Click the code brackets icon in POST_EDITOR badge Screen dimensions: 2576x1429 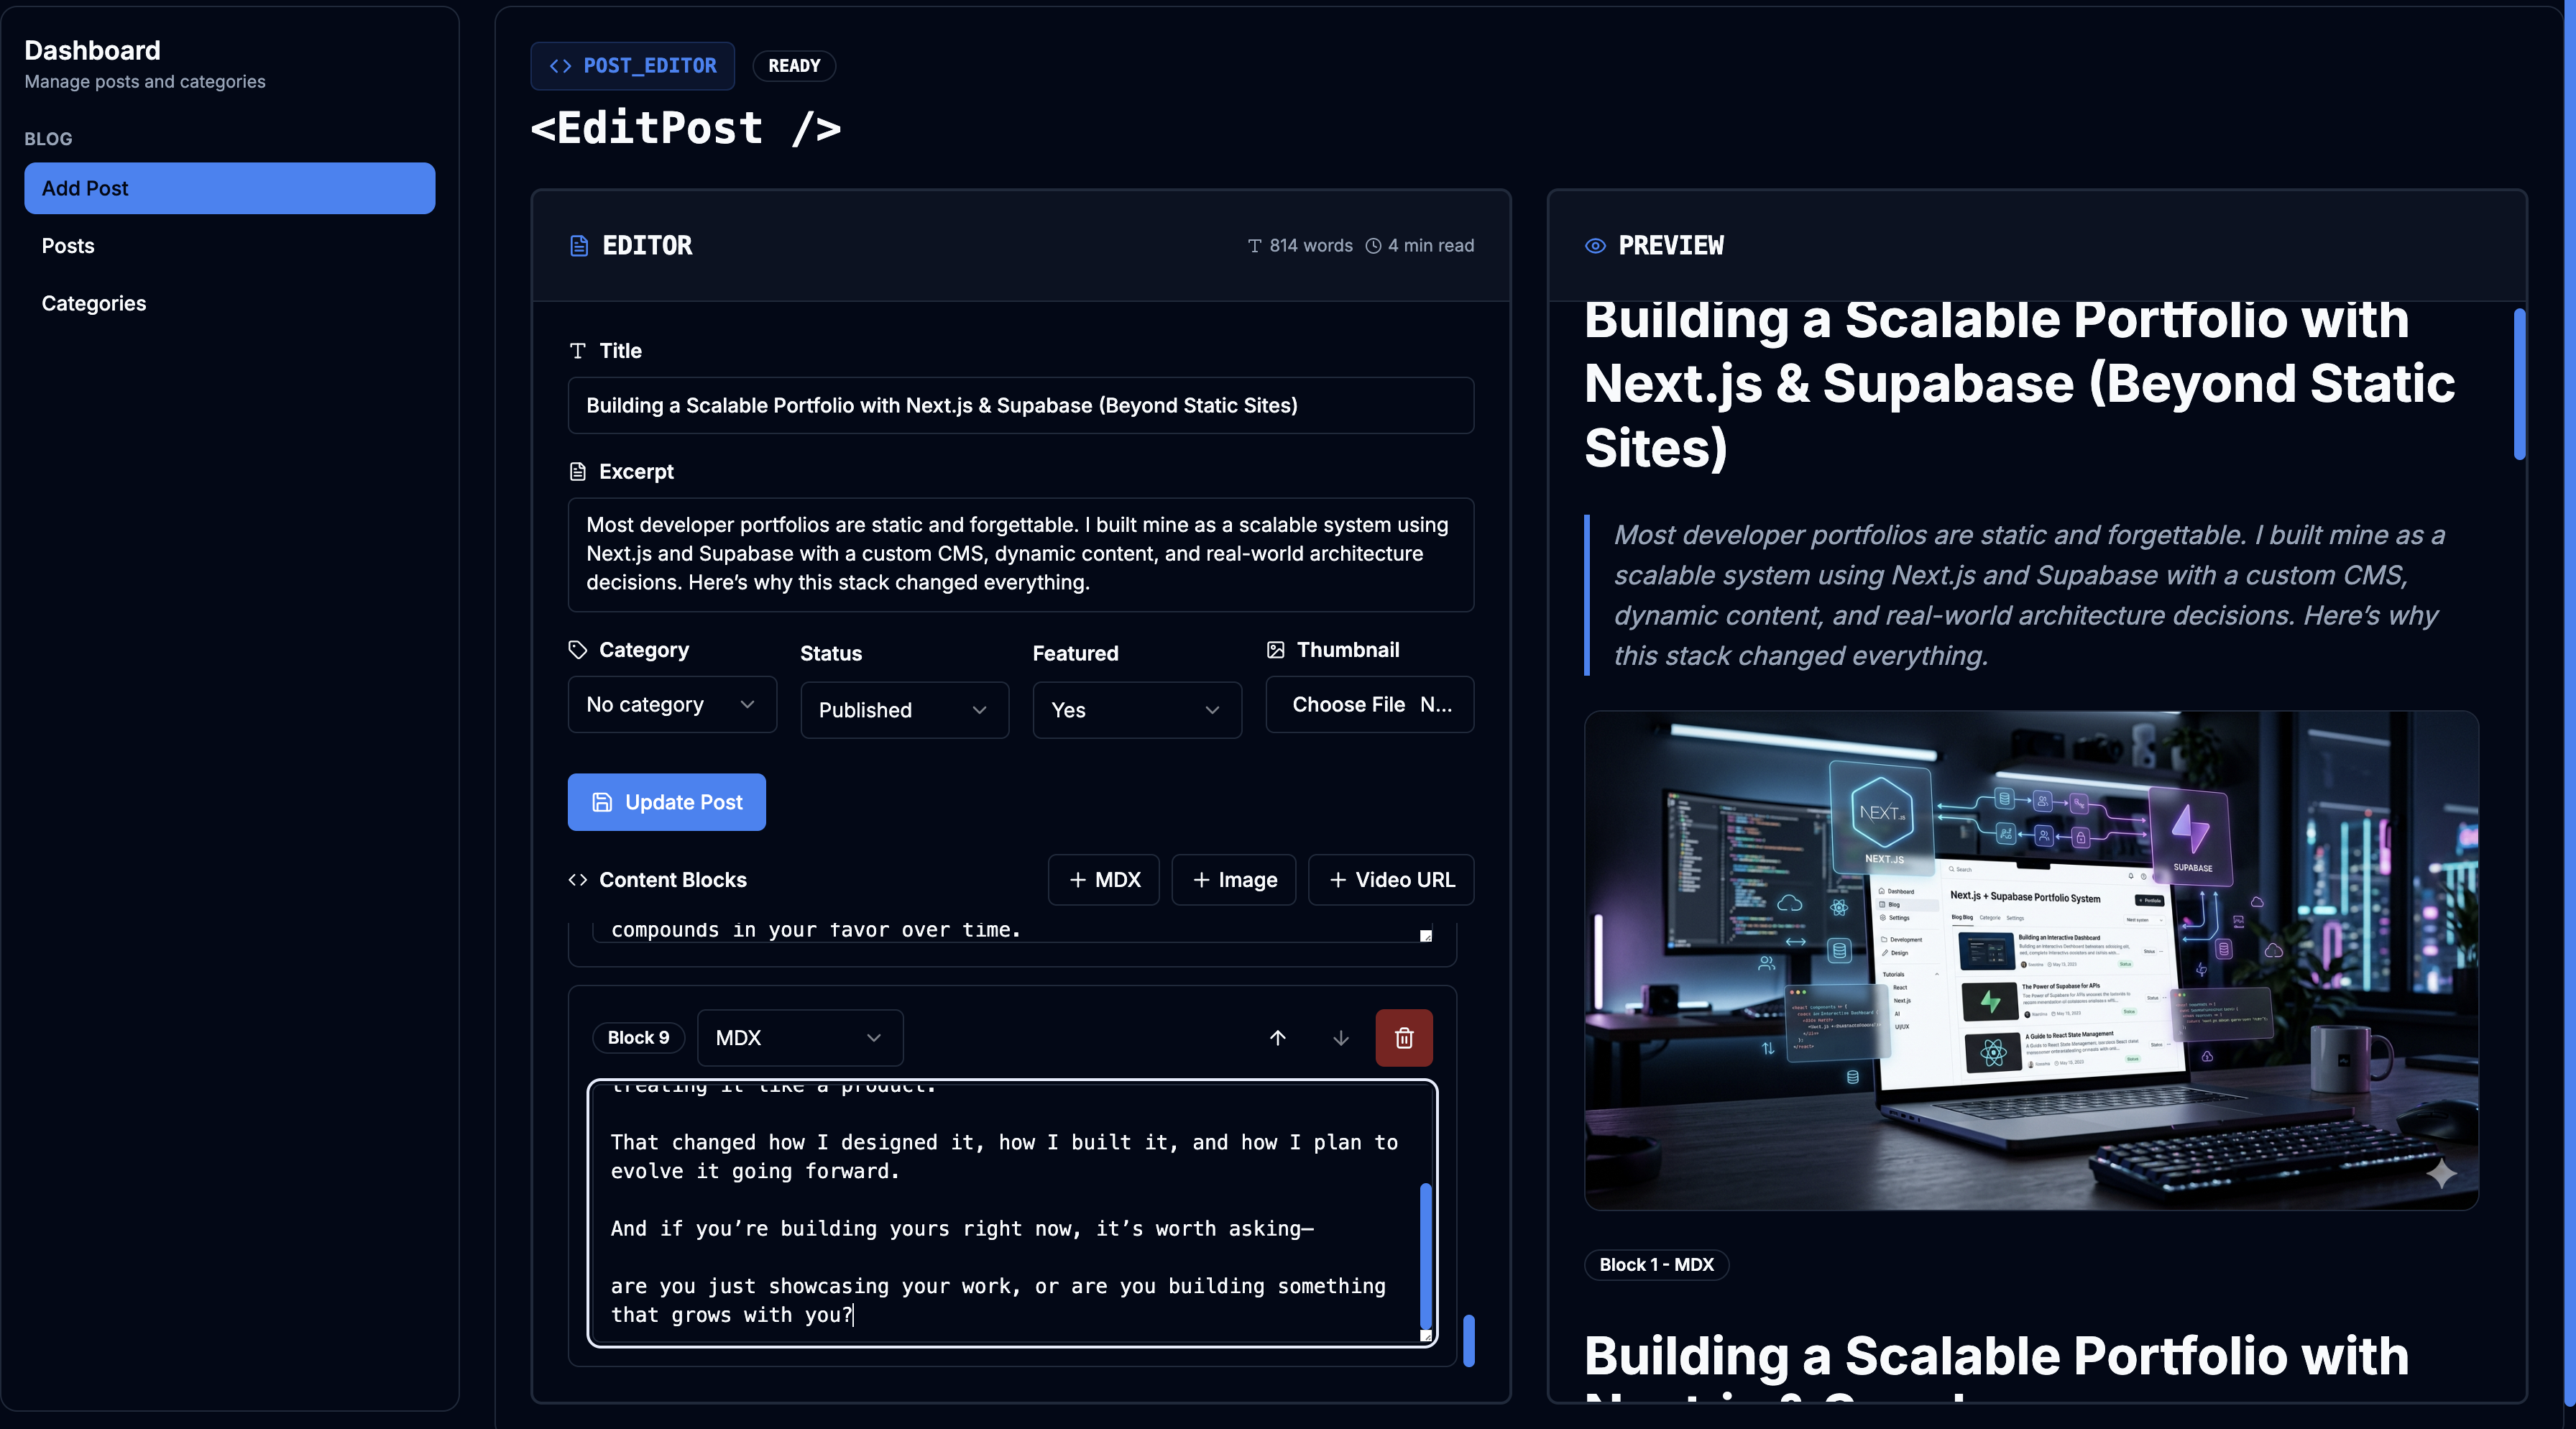point(560,66)
